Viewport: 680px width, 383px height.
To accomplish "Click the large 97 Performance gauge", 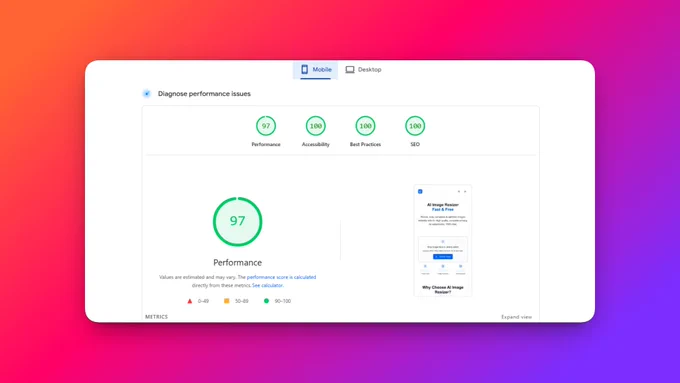I will [x=238, y=222].
